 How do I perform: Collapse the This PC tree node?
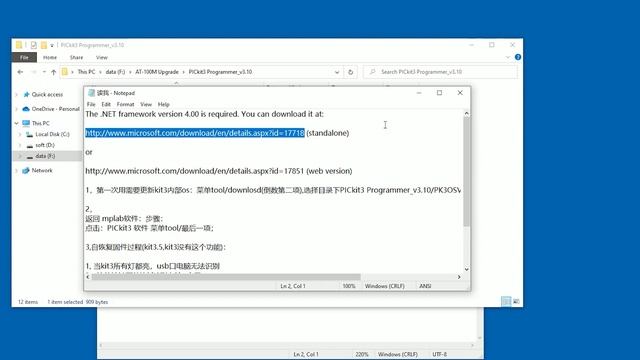[17, 123]
